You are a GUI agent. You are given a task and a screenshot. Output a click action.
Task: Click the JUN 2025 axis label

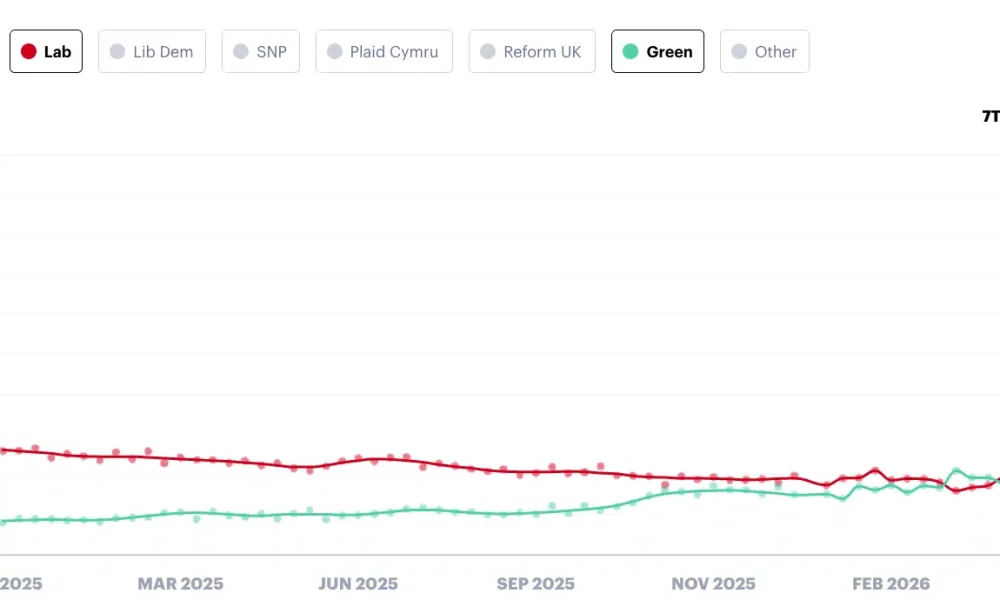click(358, 584)
